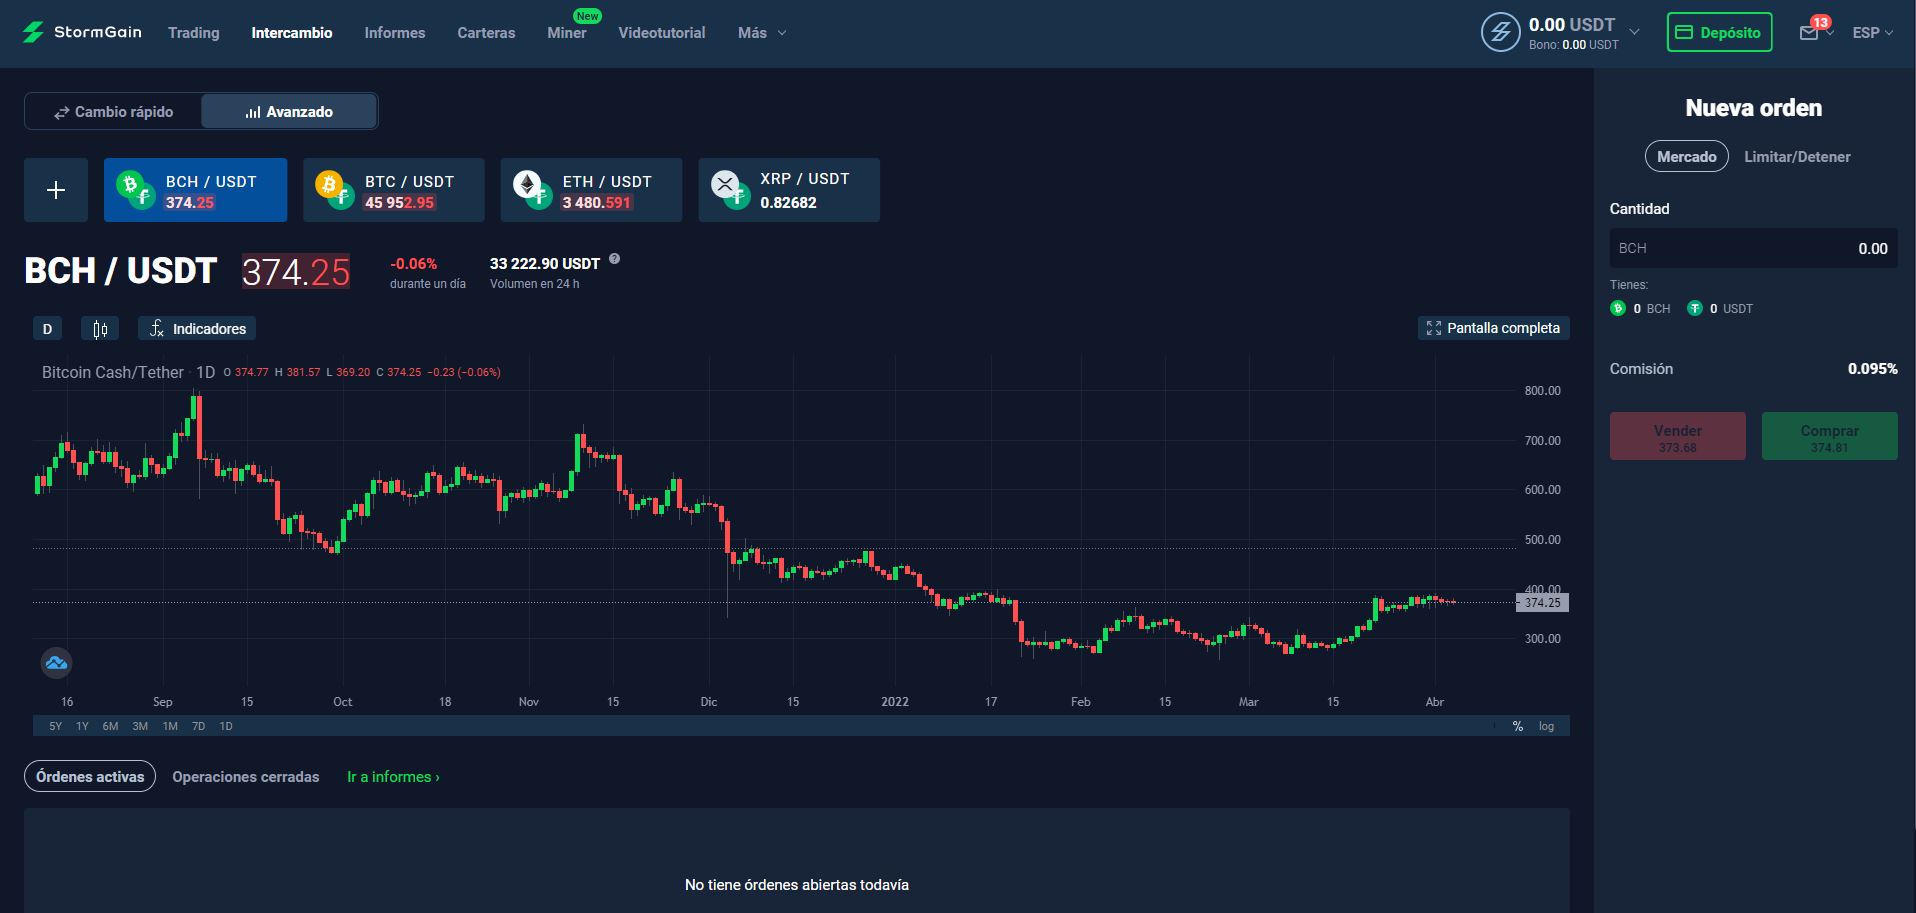Expand the Más dropdown menu
Screen dimensions: 1916x913
point(762,33)
